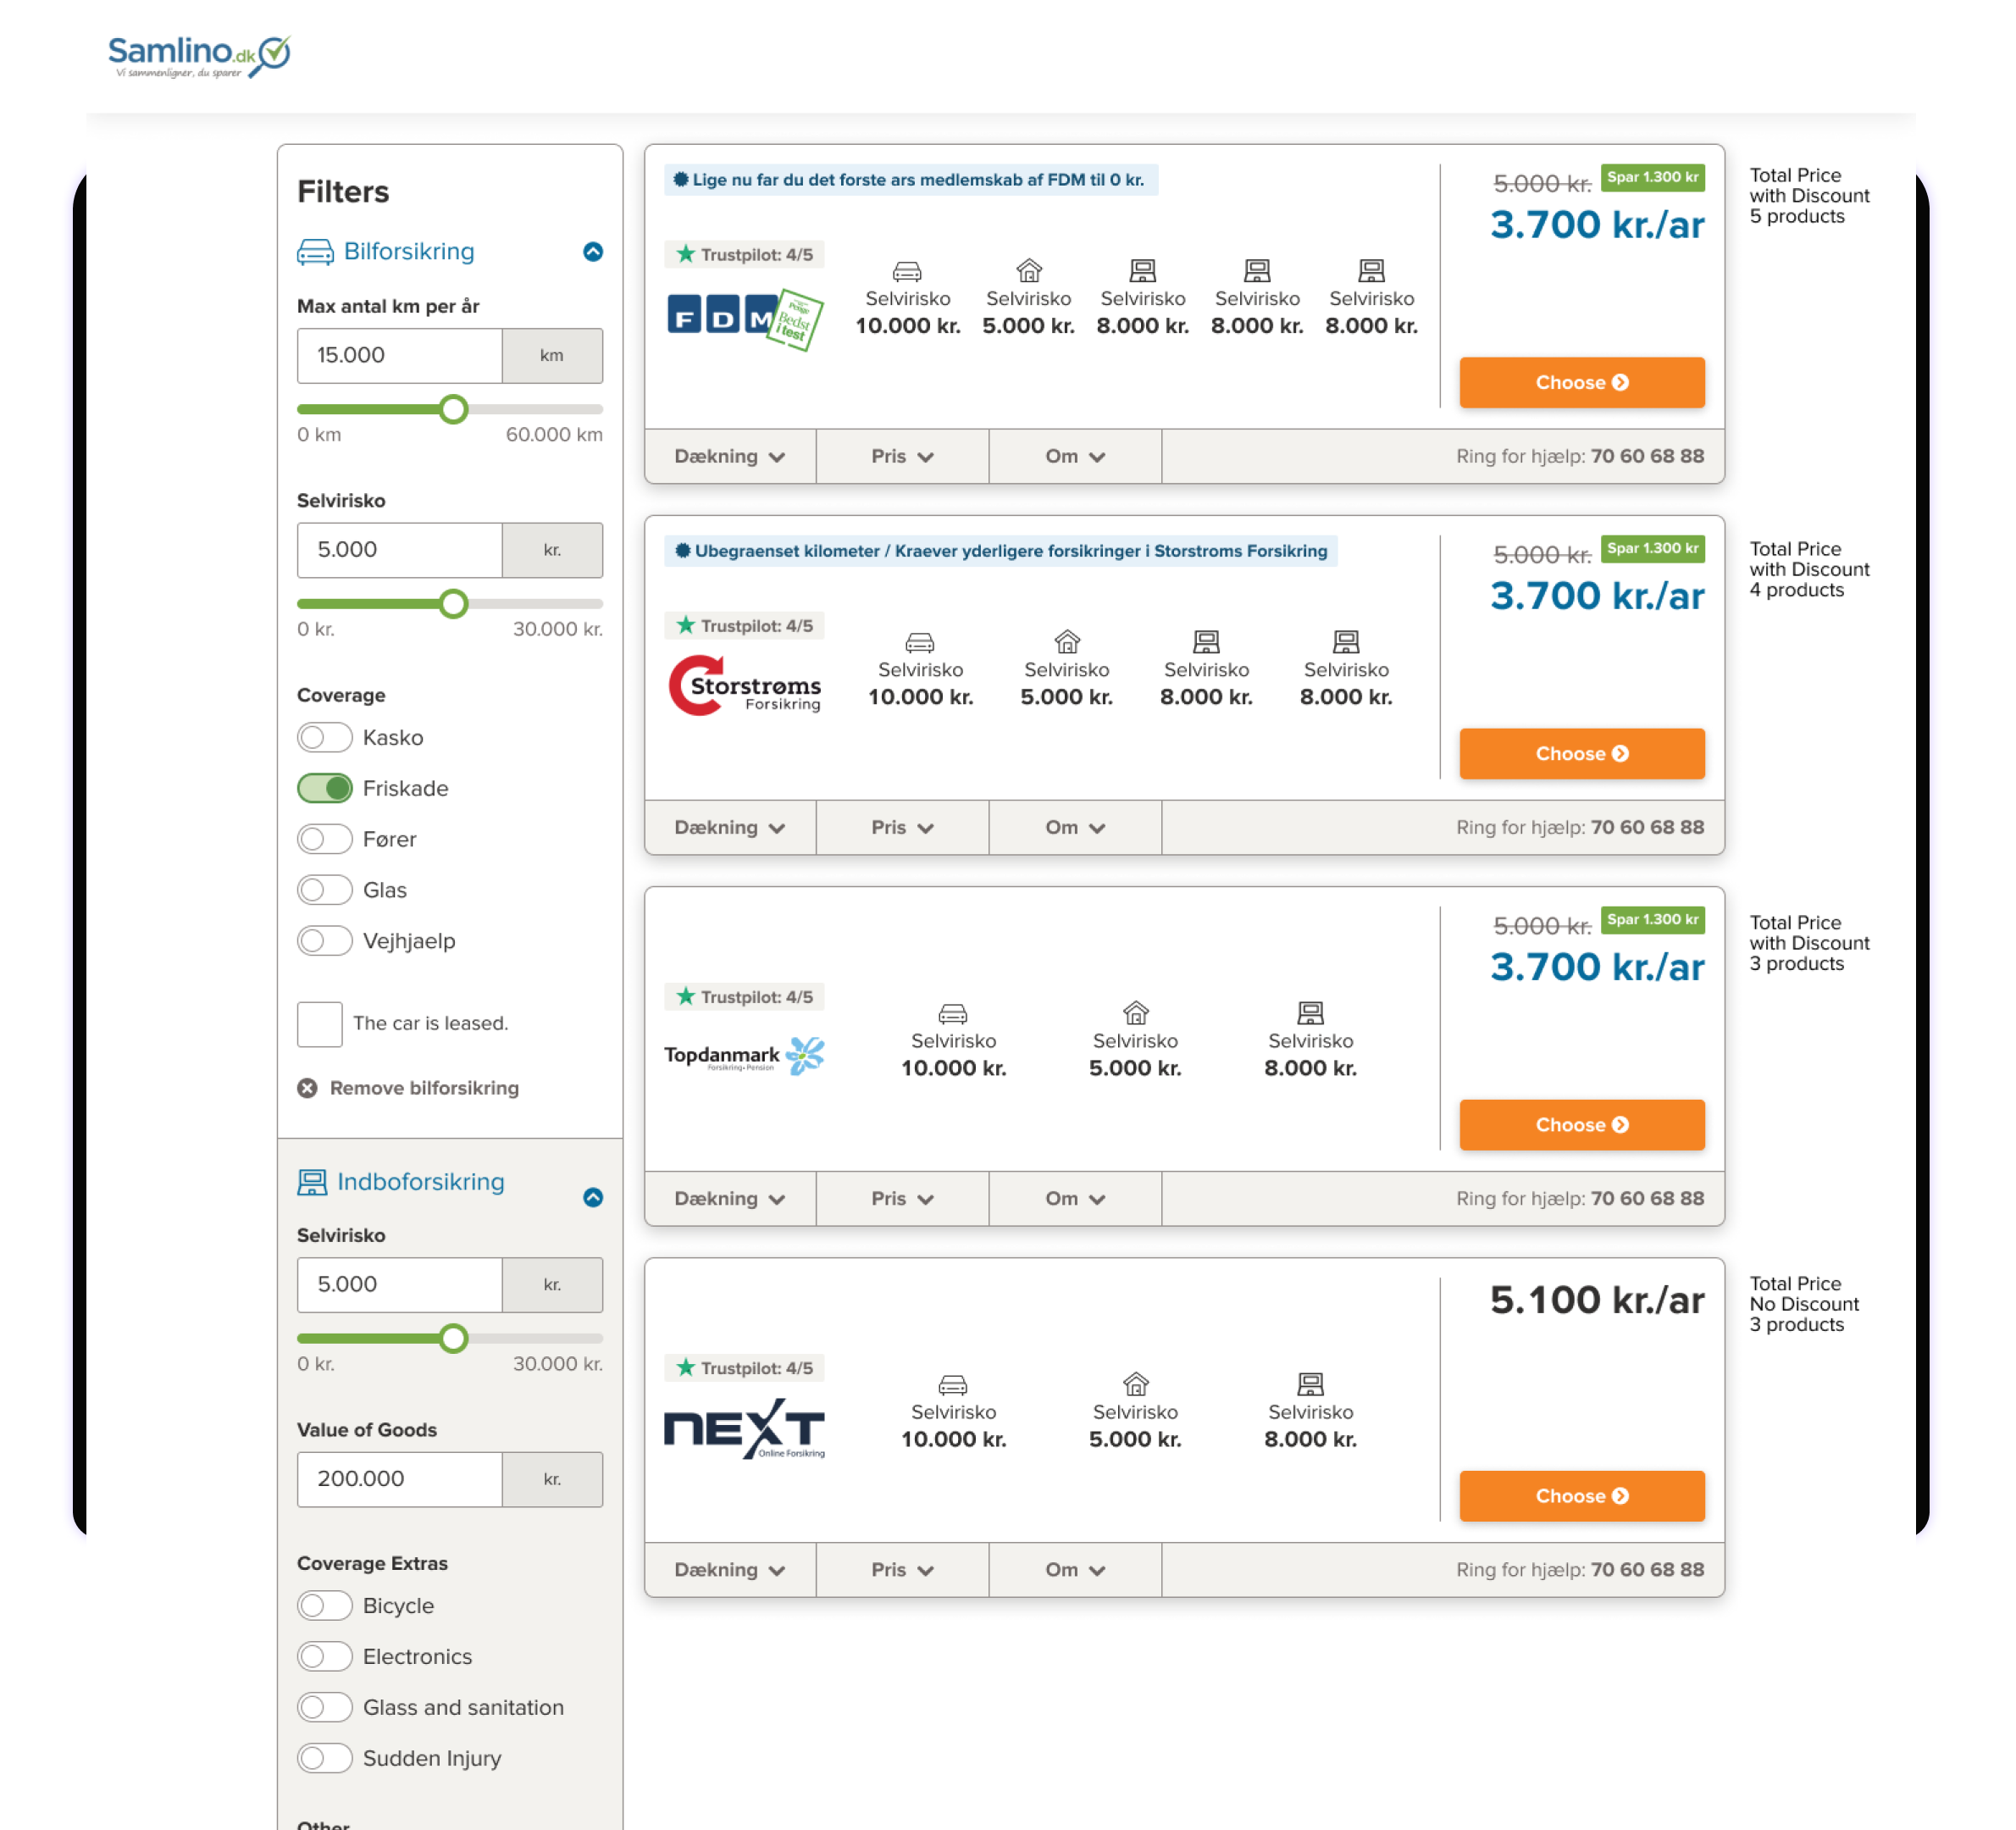Collapse the Bilforsikring filter section
The height and width of the screenshot is (1830, 2016).
click(x=593, y=252)
